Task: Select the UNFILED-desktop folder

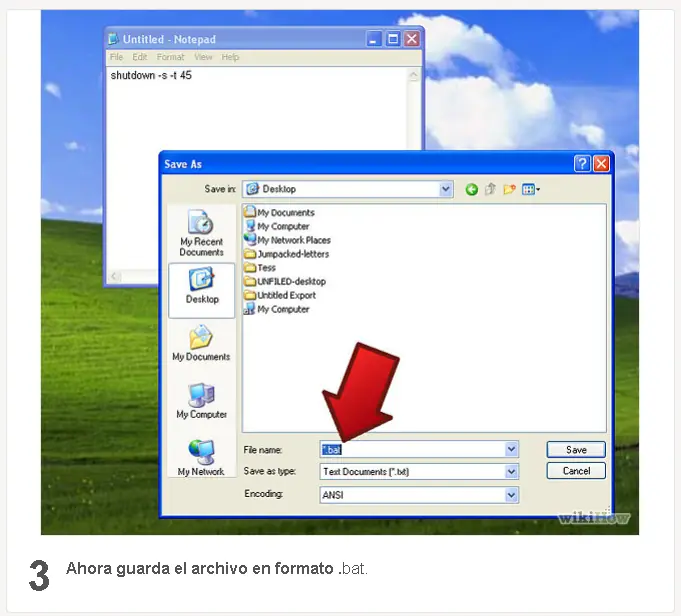Action: click(x=285, y=282)
